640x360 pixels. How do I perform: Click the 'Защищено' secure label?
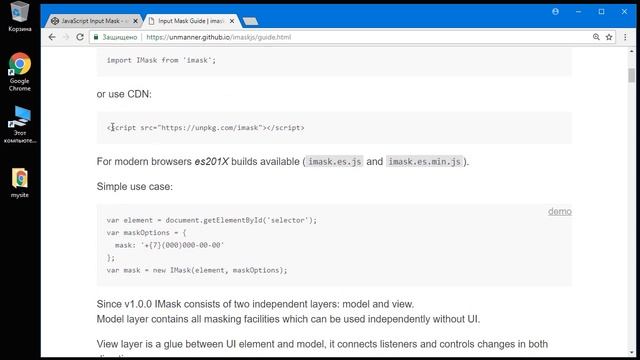pos(120,37)
